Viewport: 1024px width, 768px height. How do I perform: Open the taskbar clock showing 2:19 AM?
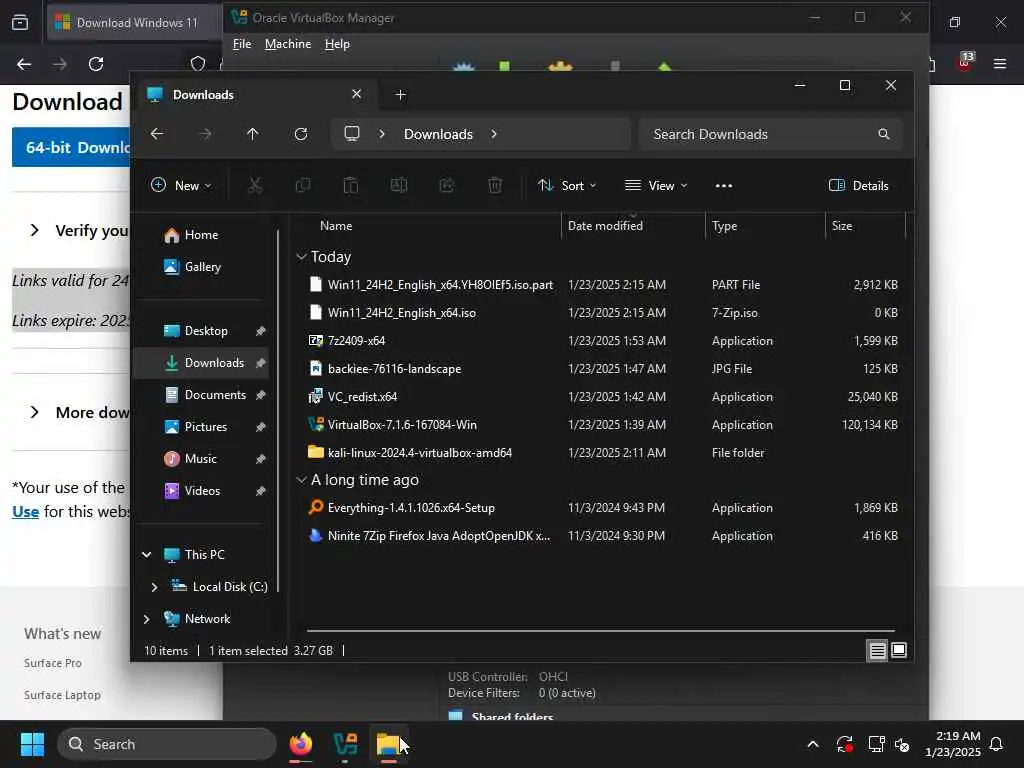pos(952,744)
